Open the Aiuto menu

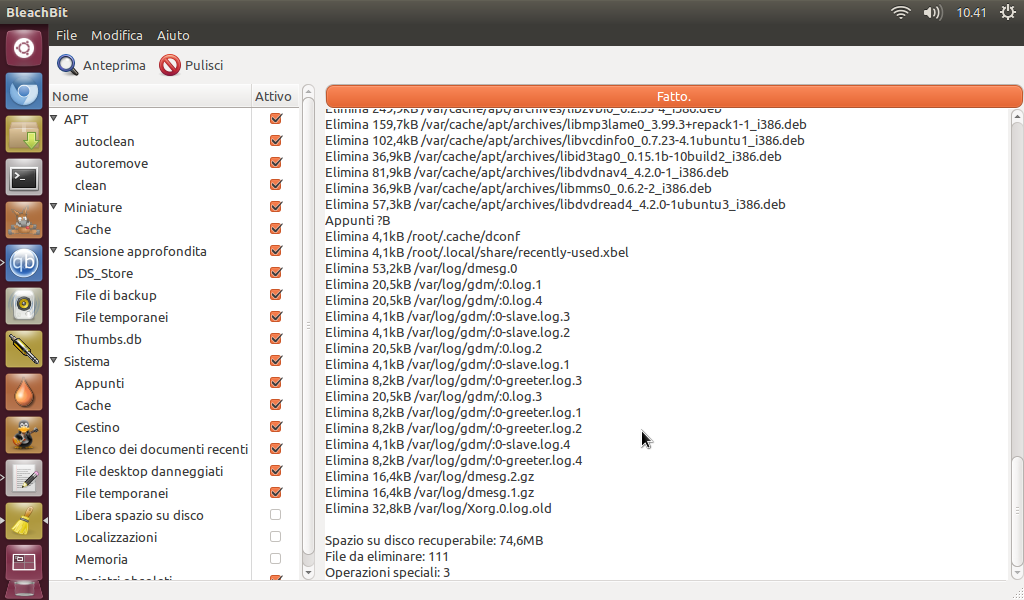click(173, 35)
